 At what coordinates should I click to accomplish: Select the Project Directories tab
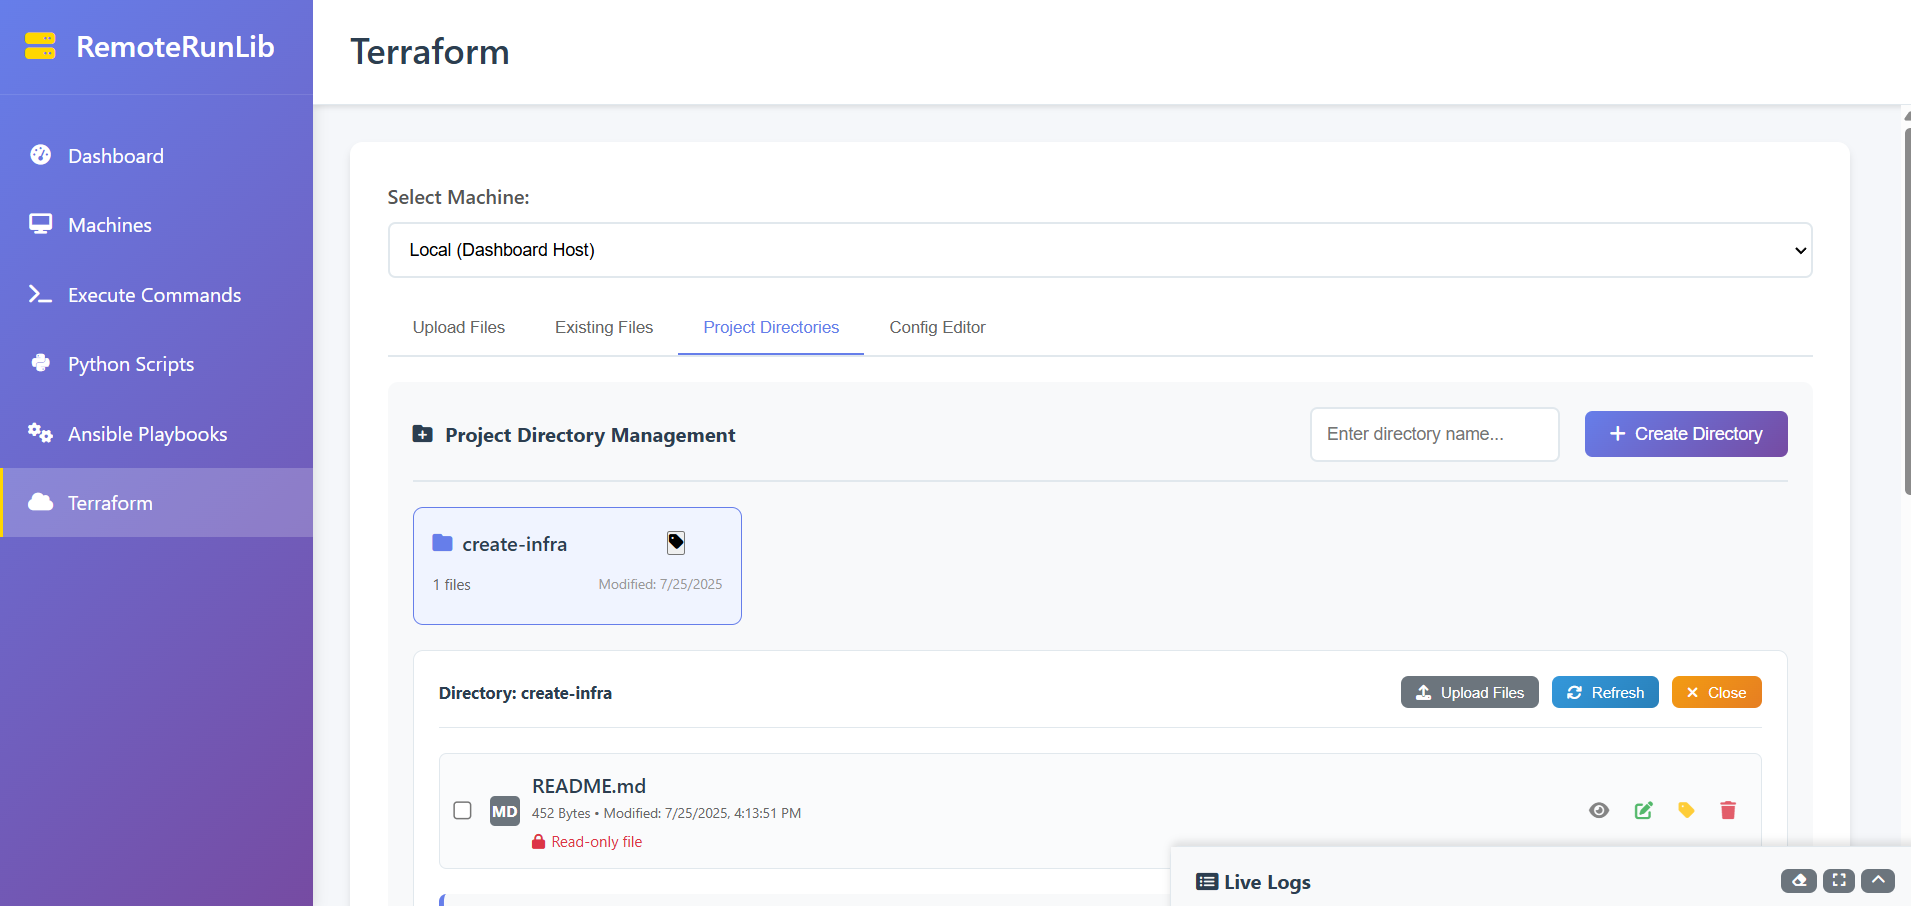(x=771, y=327)
